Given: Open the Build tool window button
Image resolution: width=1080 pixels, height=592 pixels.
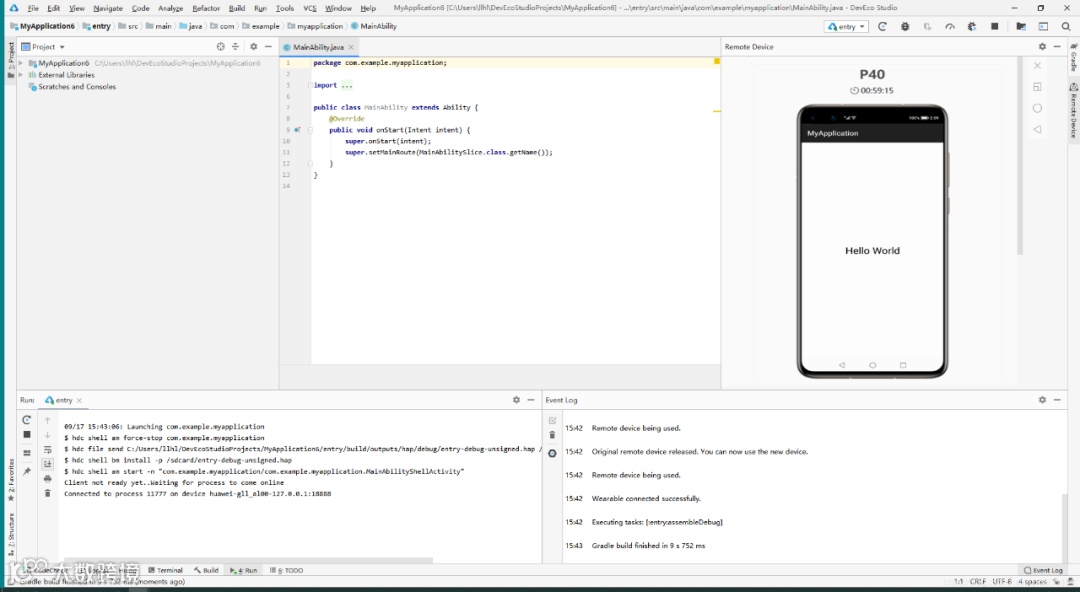Looking at the screenshot, I should pos(207,570).
